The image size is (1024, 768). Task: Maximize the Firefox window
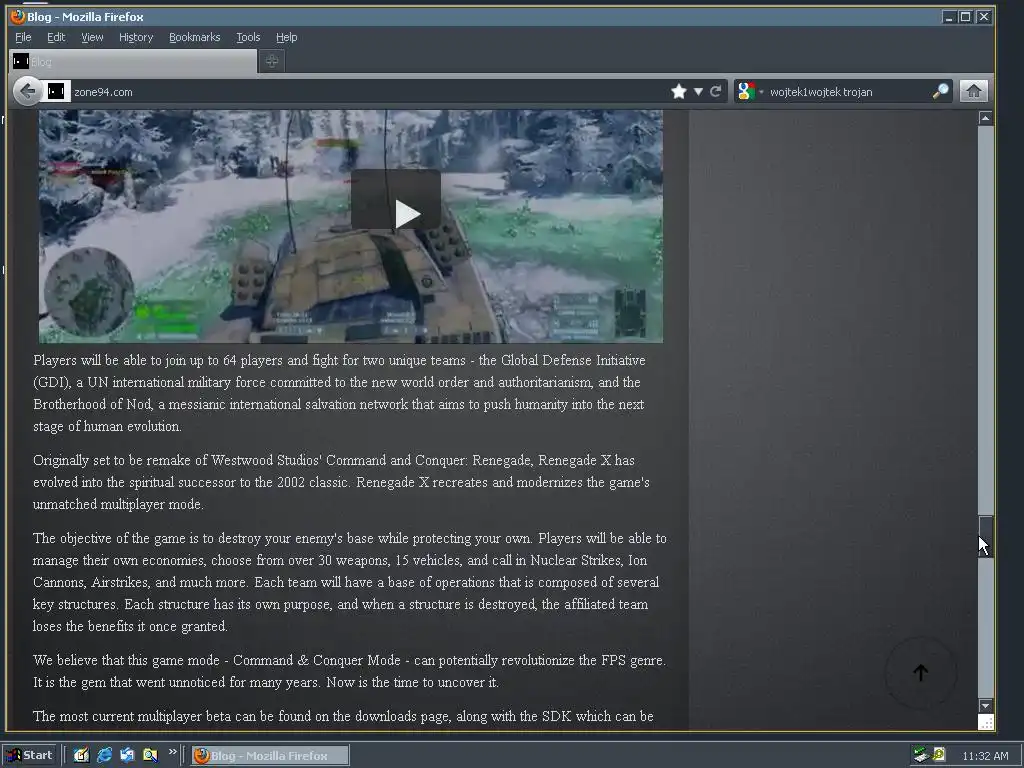point(966,17)
